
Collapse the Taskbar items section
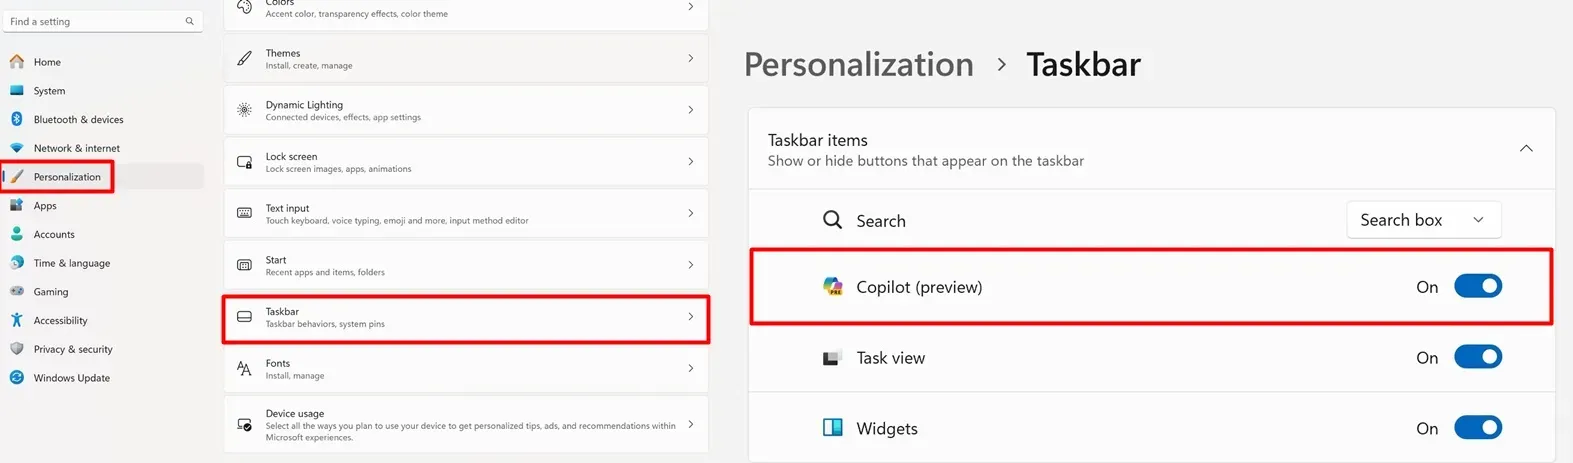(x=1526, y=149)
